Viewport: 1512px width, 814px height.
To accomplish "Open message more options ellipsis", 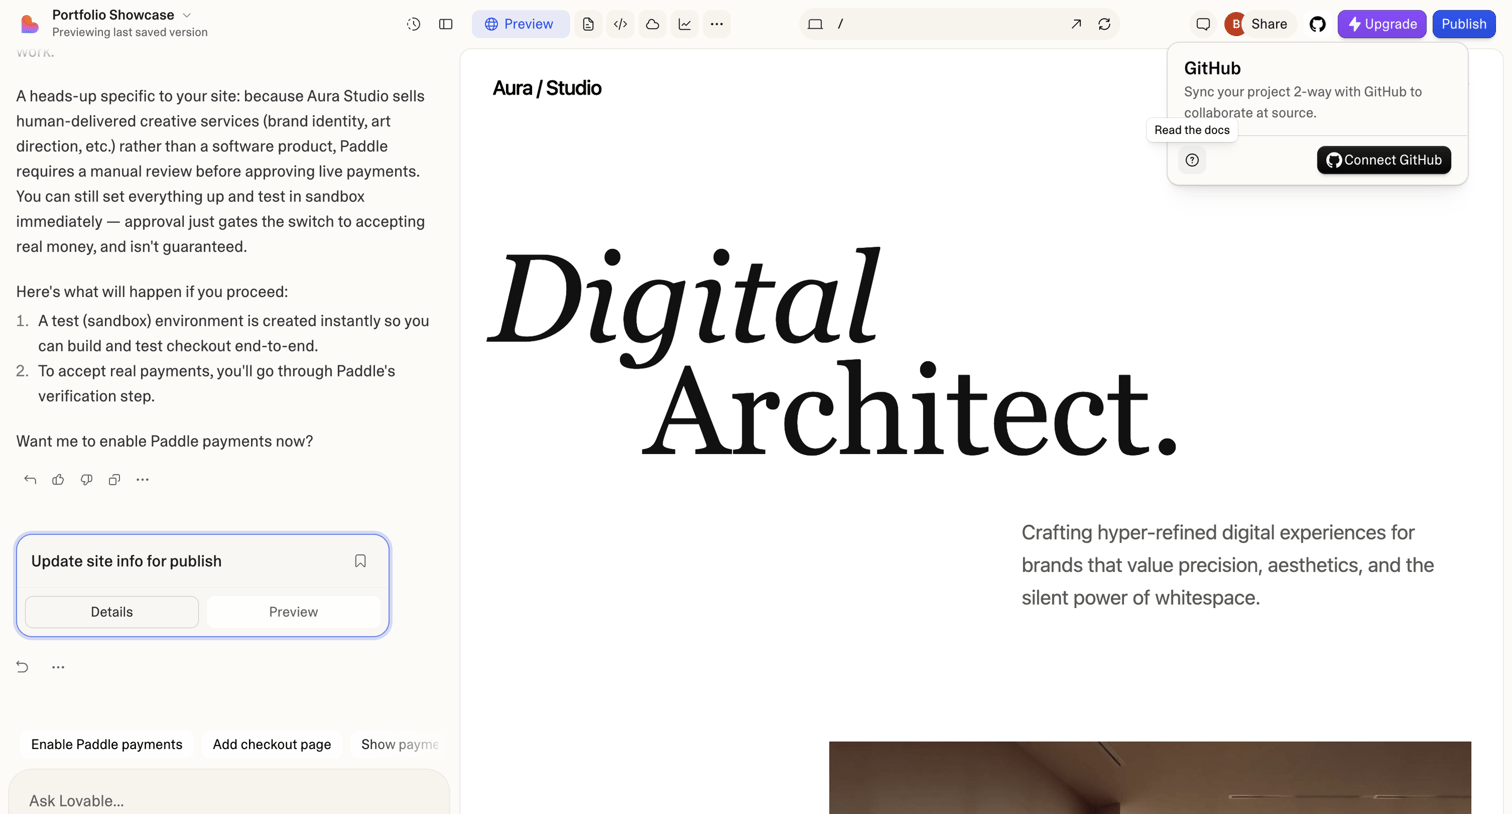I will coord(143,480).
